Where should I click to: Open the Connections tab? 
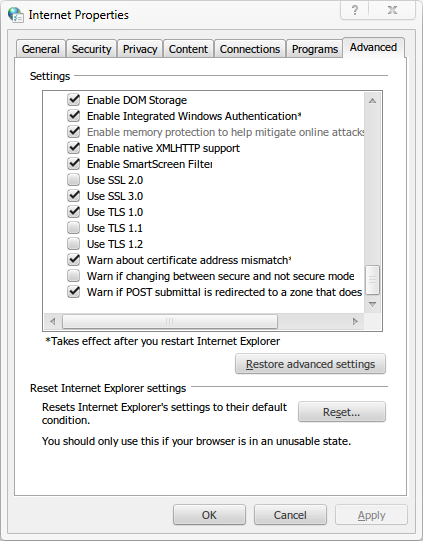coord(250,49)
